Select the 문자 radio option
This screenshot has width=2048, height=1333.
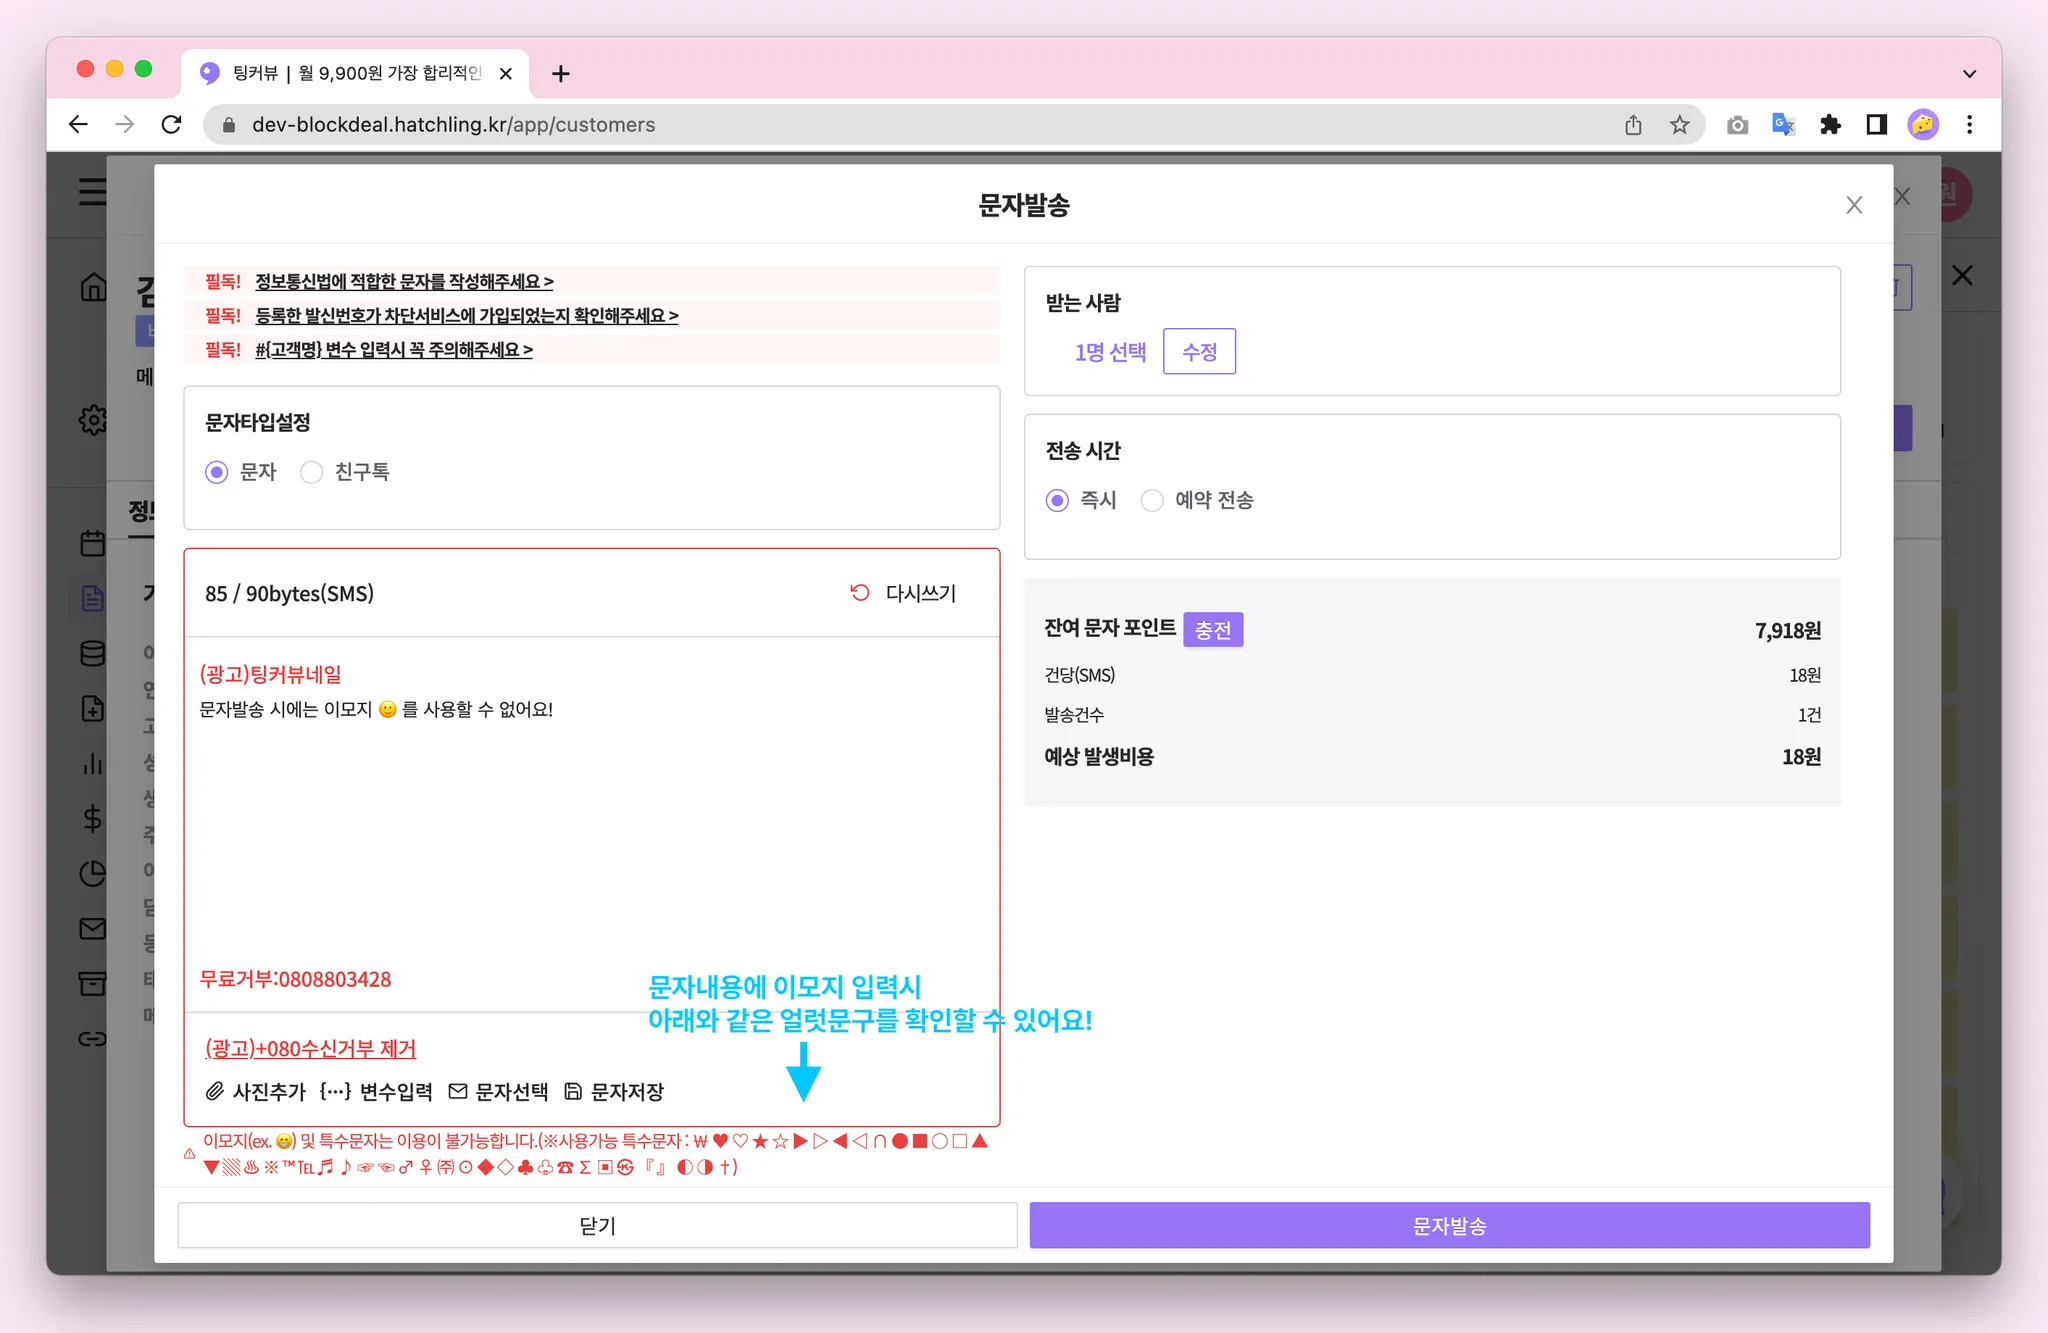[217, 472]
